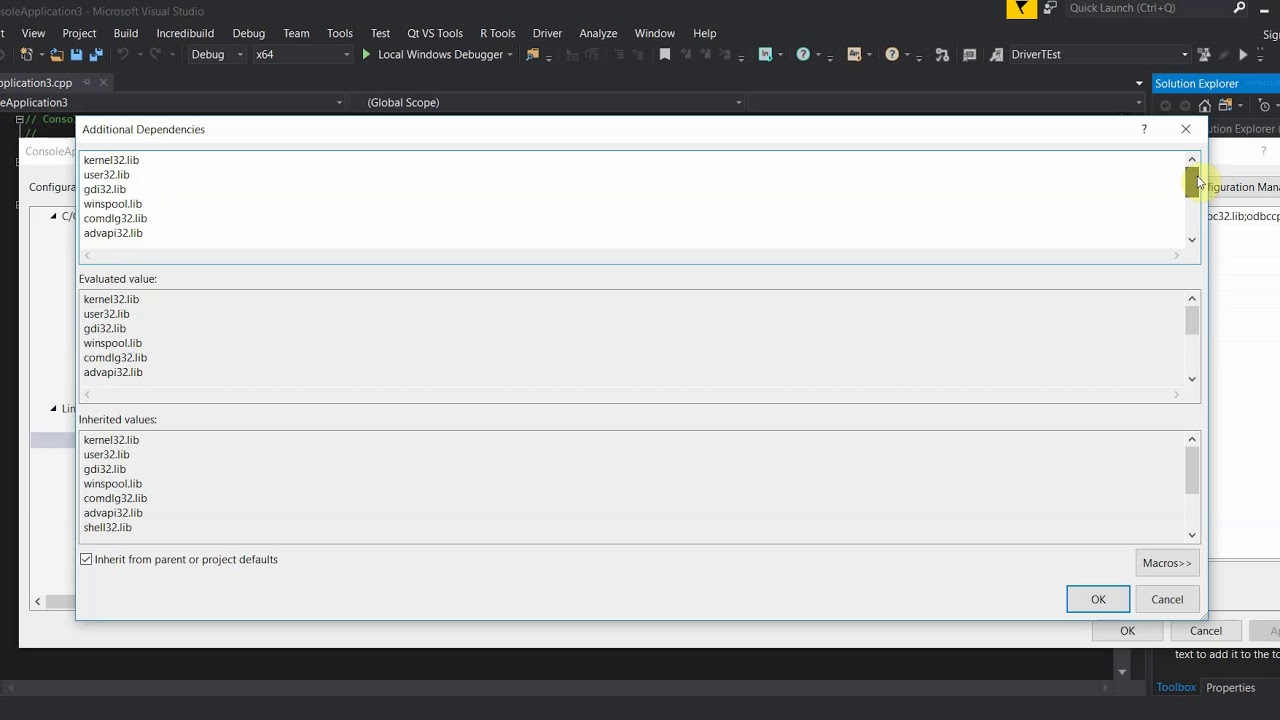
Task: Open the Debug configuration dropdown
Action: 217,55
